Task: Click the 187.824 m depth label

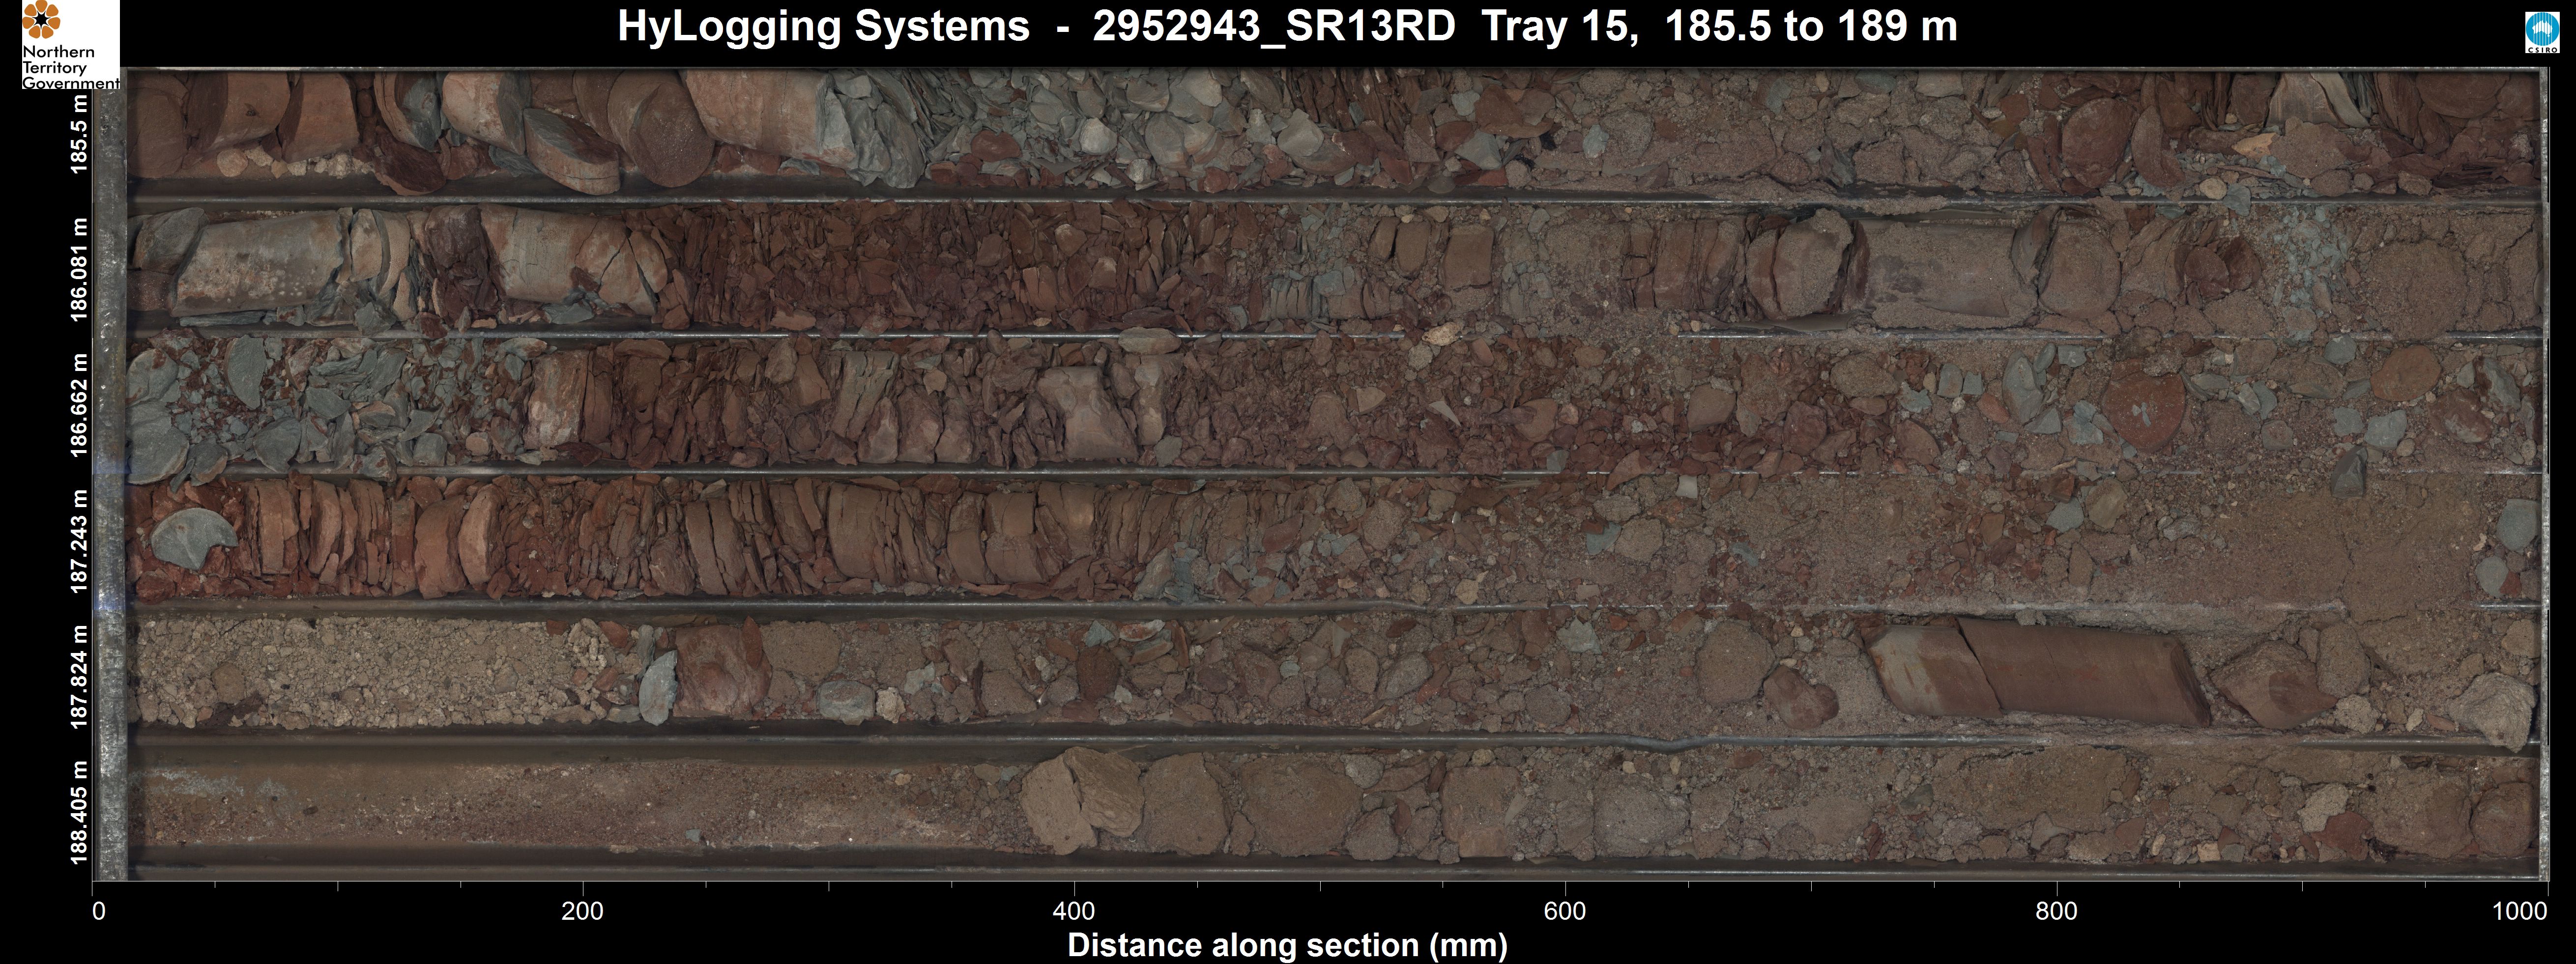Action: 80,676
